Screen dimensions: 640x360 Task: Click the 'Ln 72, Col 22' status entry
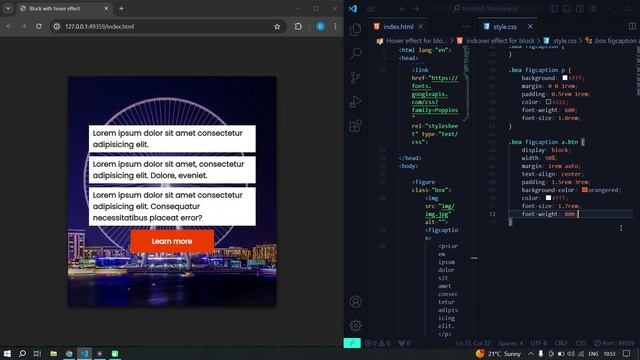coord(473,343)
